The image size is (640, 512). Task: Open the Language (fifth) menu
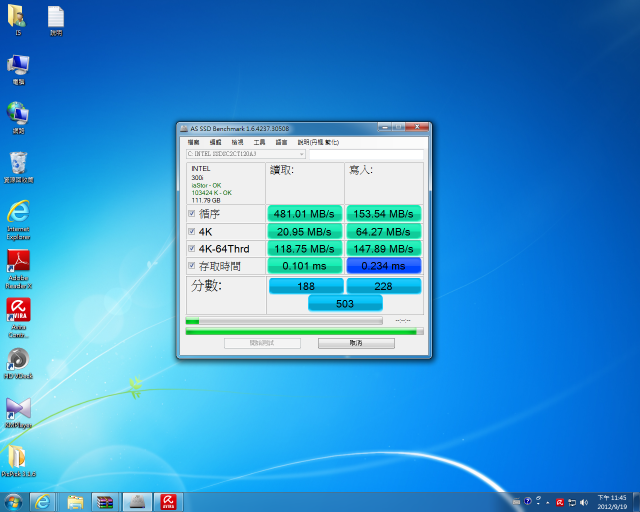[x=281, y=142]
